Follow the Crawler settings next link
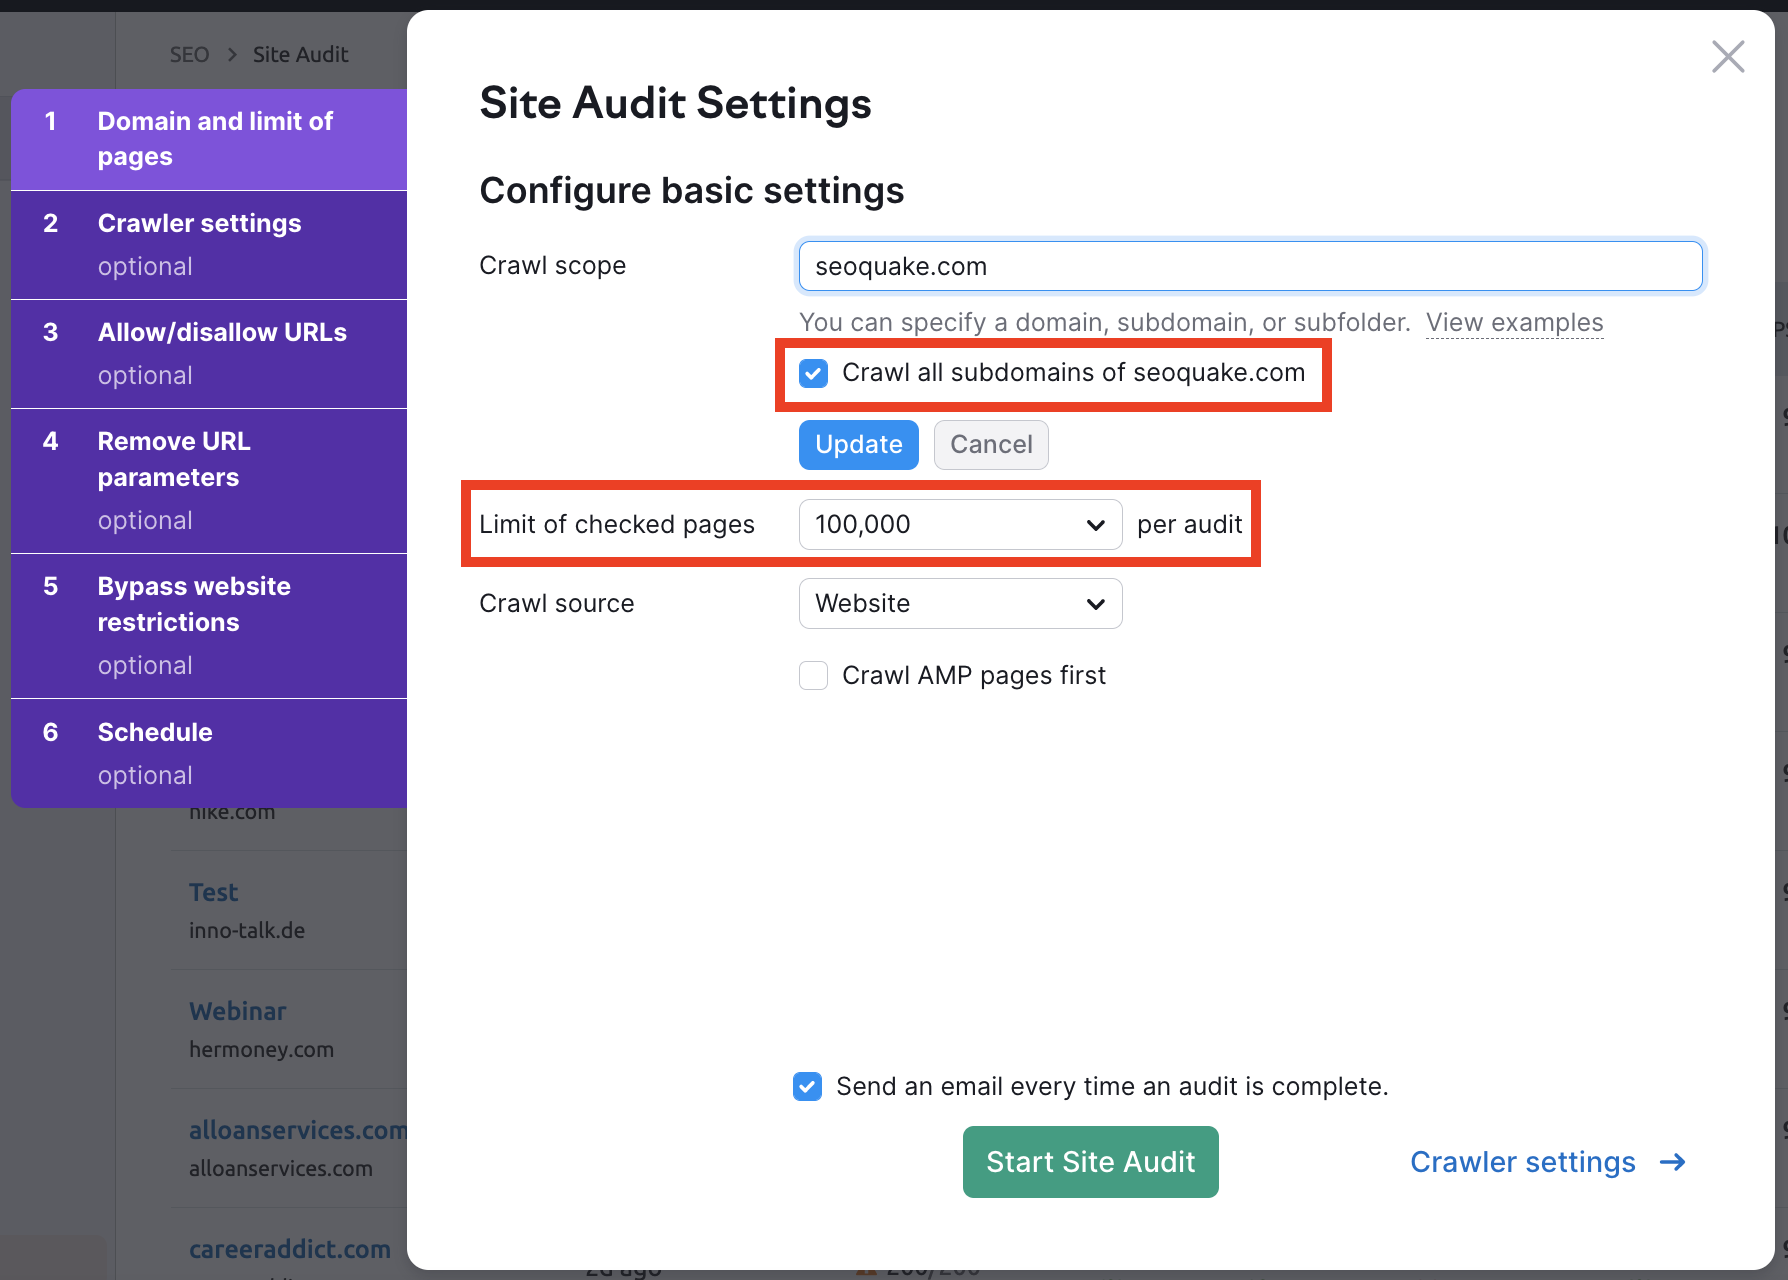Viewport: 1788px width, 1280px height. coord(1547,1162)
